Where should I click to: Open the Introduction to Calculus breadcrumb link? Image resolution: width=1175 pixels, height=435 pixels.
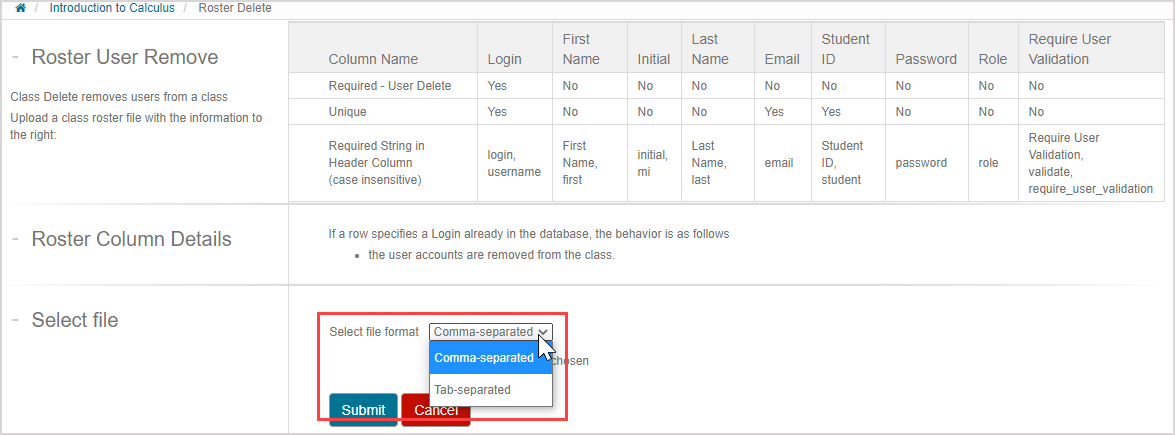click(x=112, y=8)
